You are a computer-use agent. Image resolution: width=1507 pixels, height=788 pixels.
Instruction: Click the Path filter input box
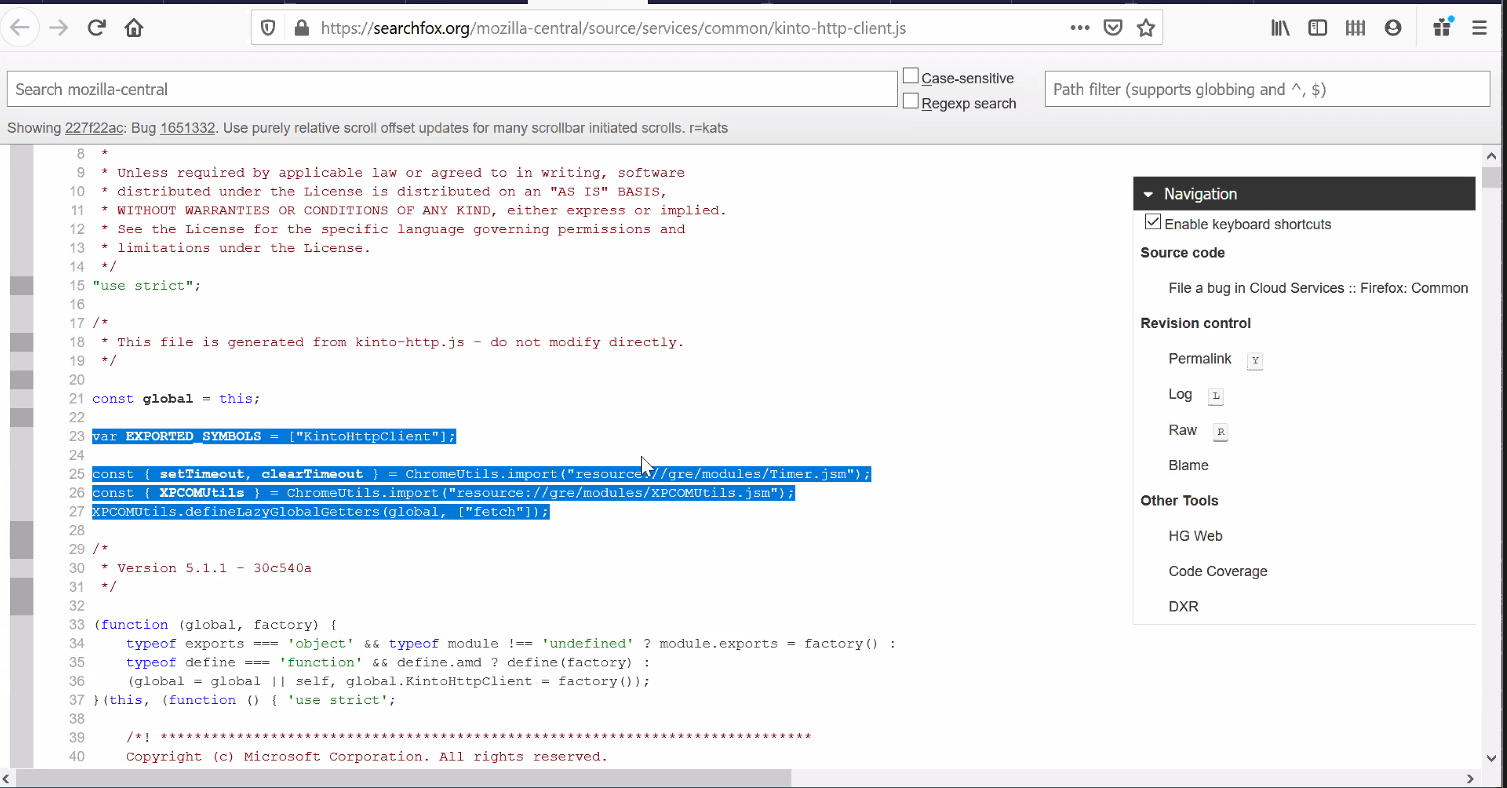(x=1267, y=89)
